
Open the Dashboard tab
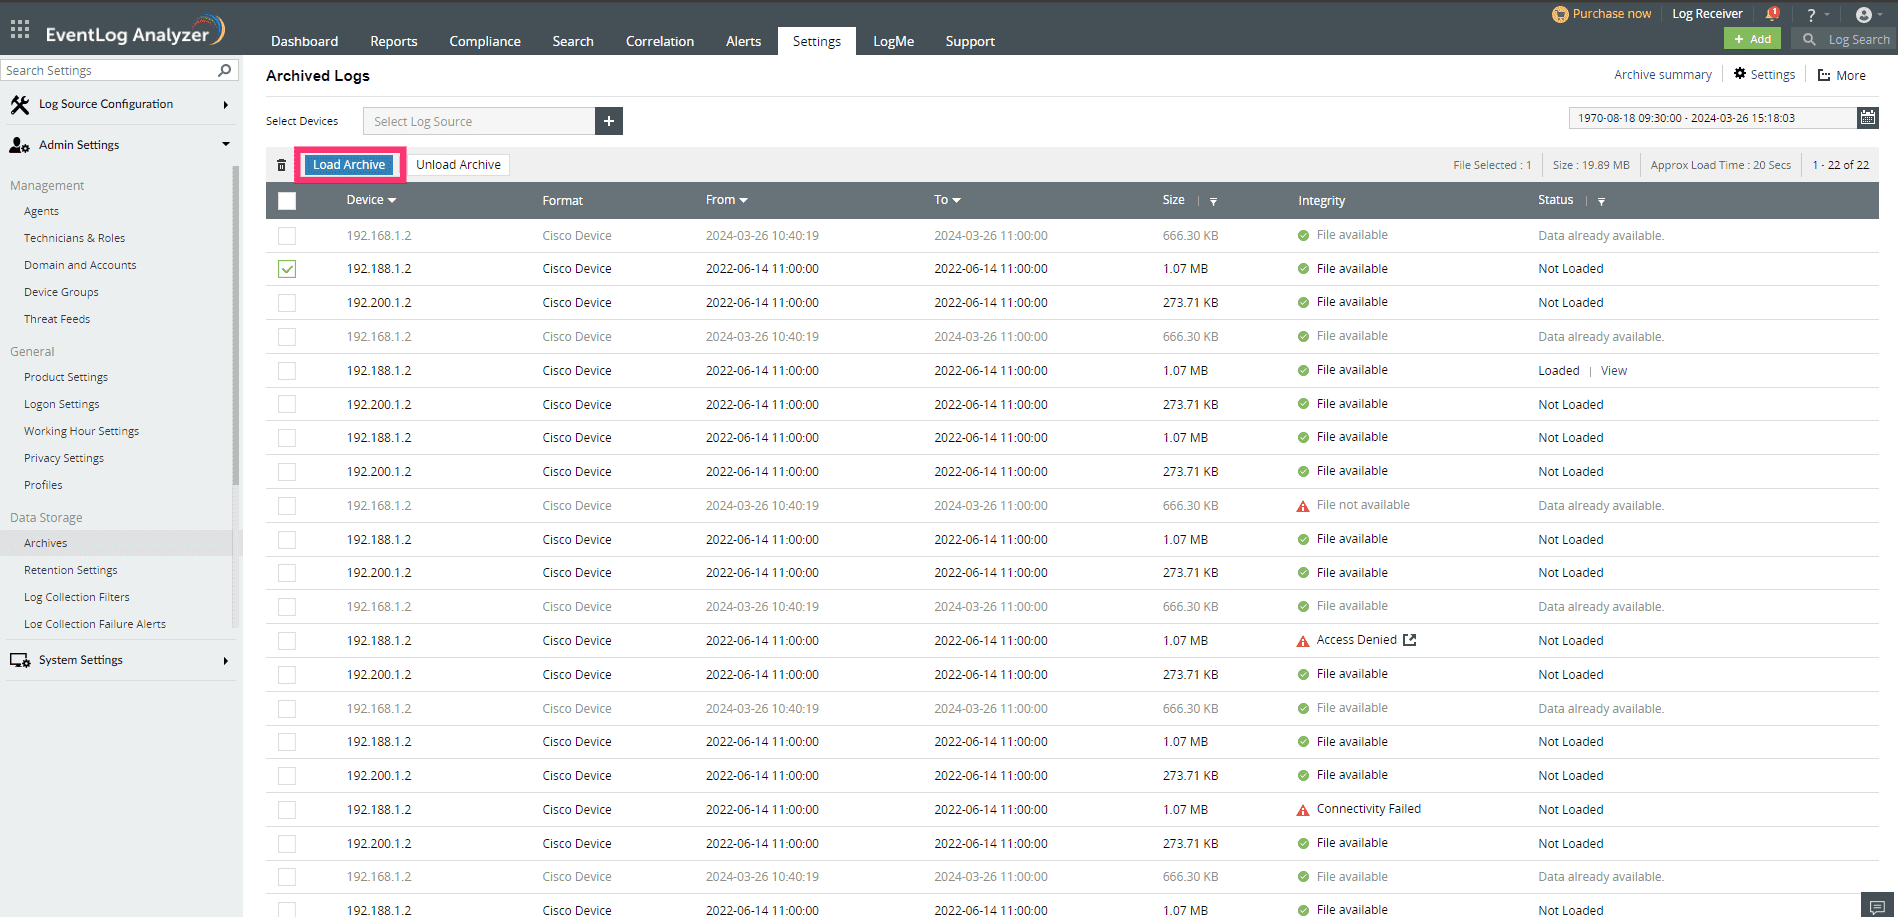(x=304, y=41)
